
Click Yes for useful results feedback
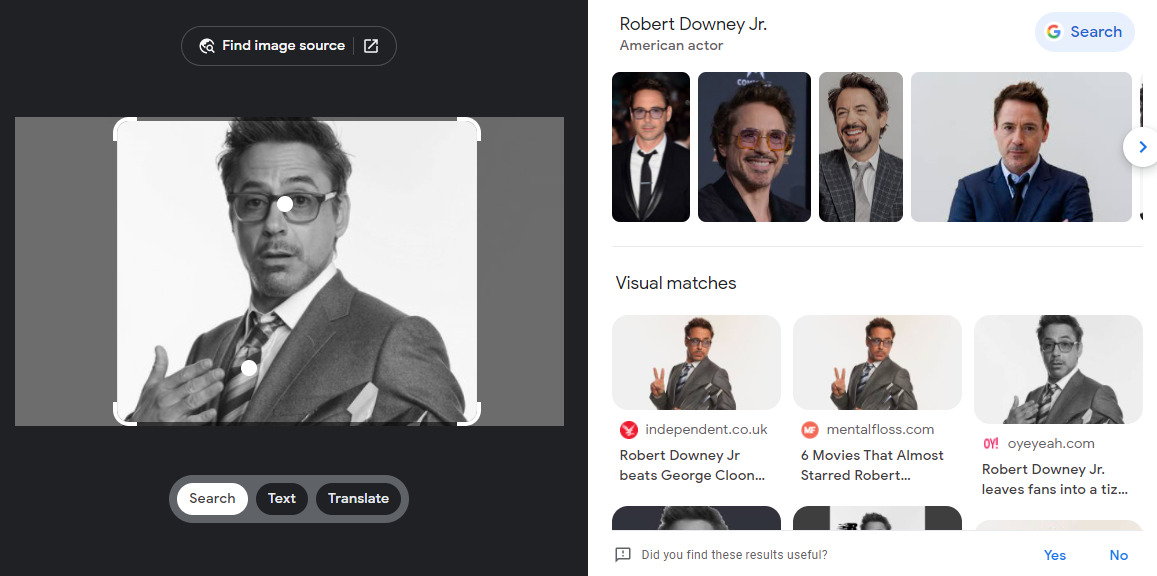pyautogui.click(x=1055, y=555)
